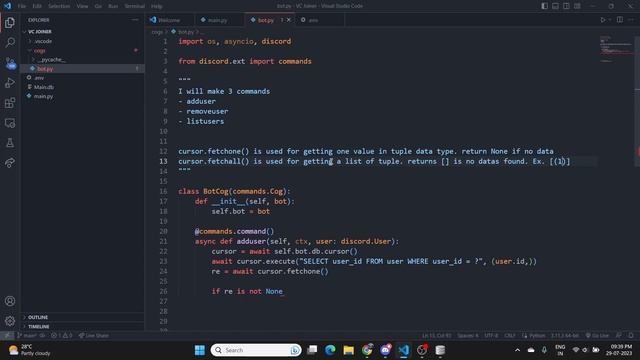Open the Edit menu
The height and width of the screenshot is (360, 640).
click(37, 6)
